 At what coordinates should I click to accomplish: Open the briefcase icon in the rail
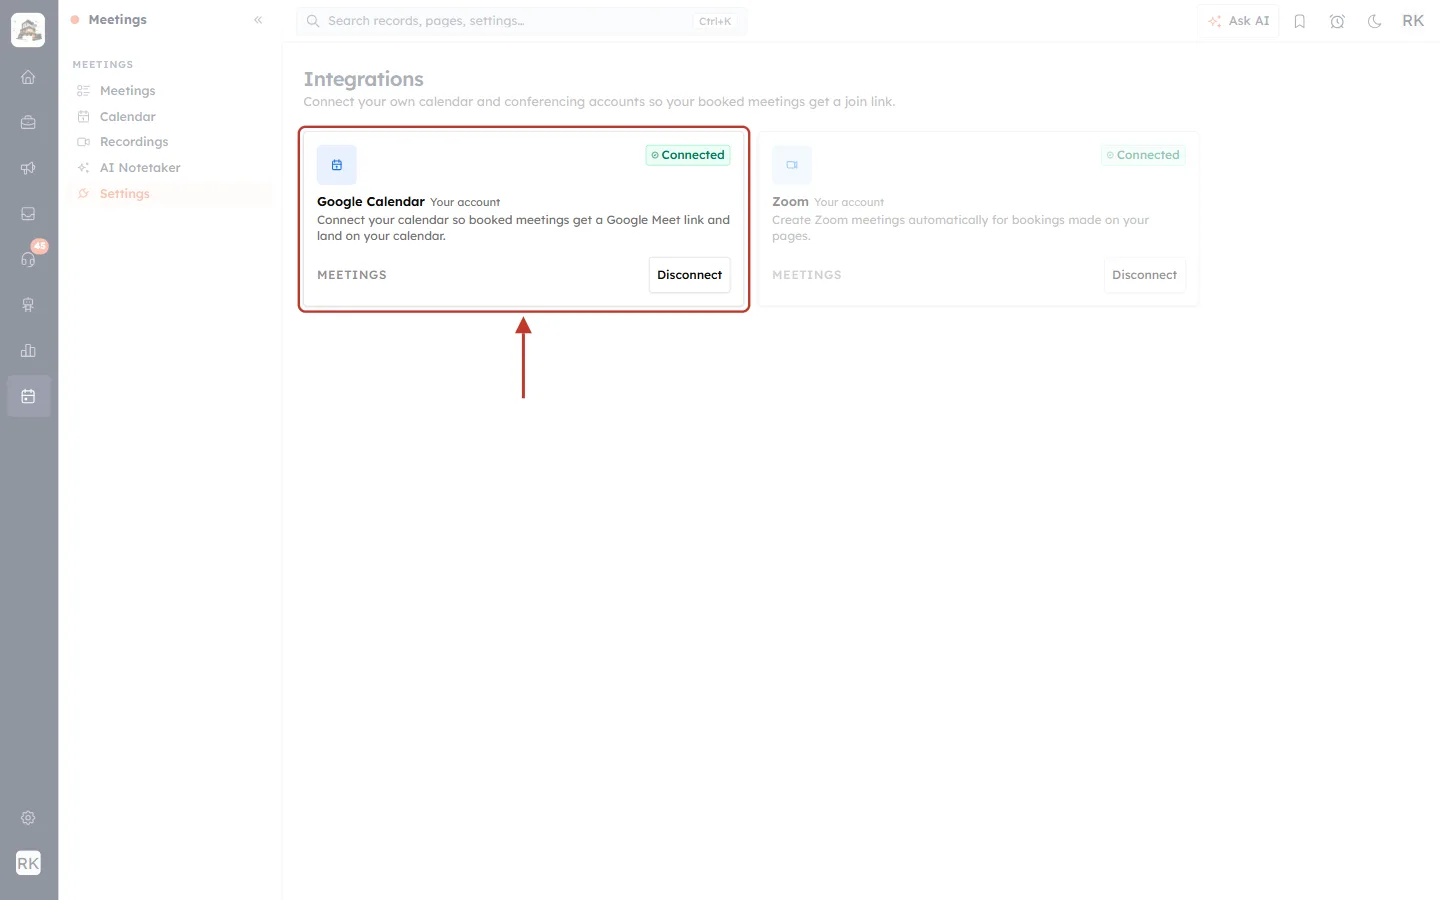click(x=28, y=123)
